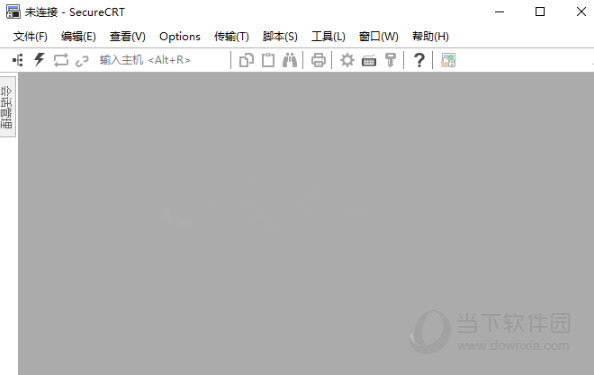Maximize the SecureCRT window
This screenshot has width=594, height=375.
click(540, 12)
